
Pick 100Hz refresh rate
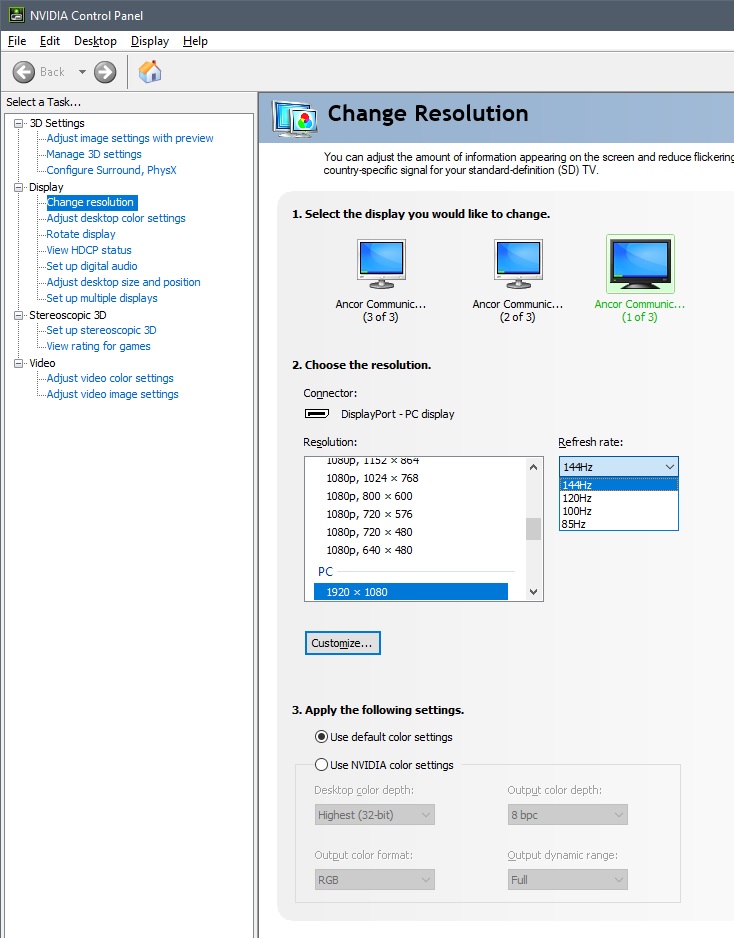619,511
